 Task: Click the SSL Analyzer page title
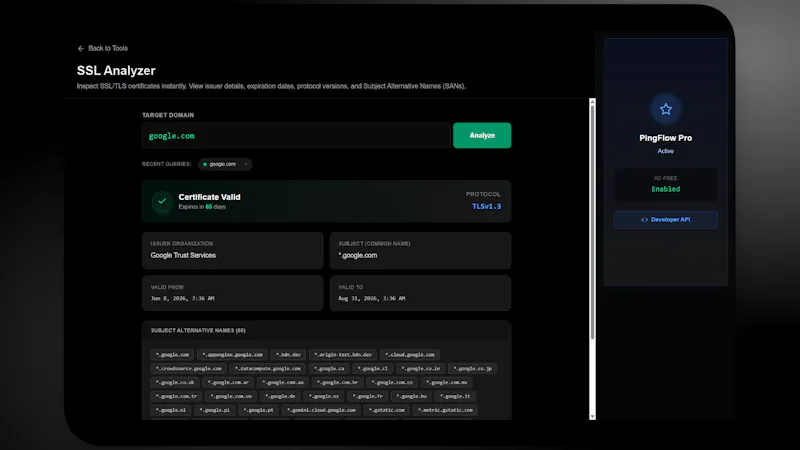click(116, 71)
